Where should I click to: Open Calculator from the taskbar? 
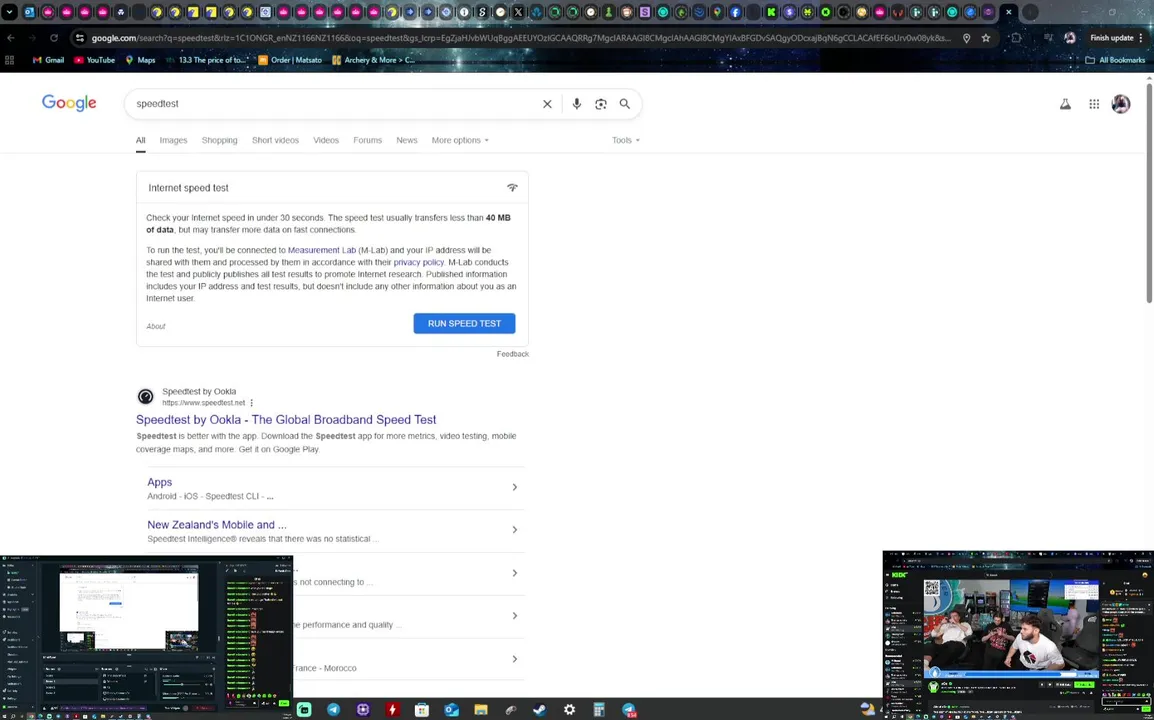[599, 710]
